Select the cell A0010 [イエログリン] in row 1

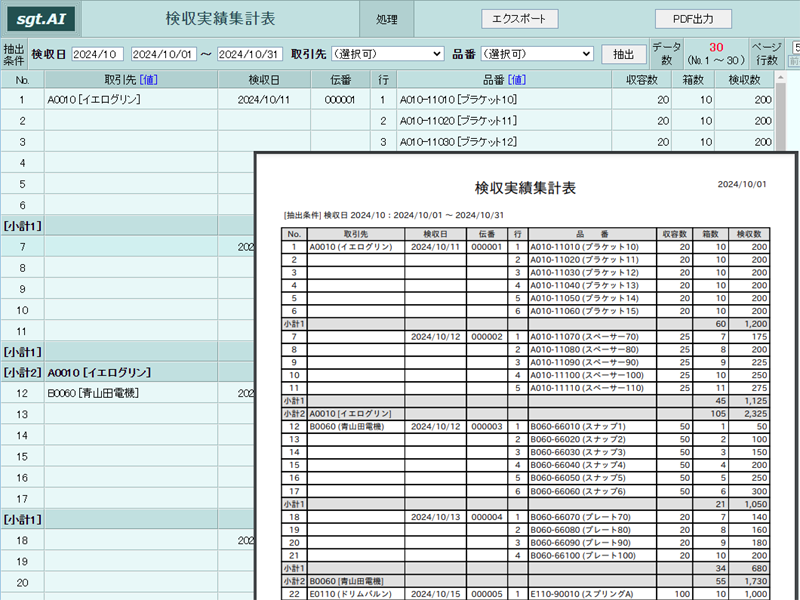pyautogui.click(x=131, y=99)
